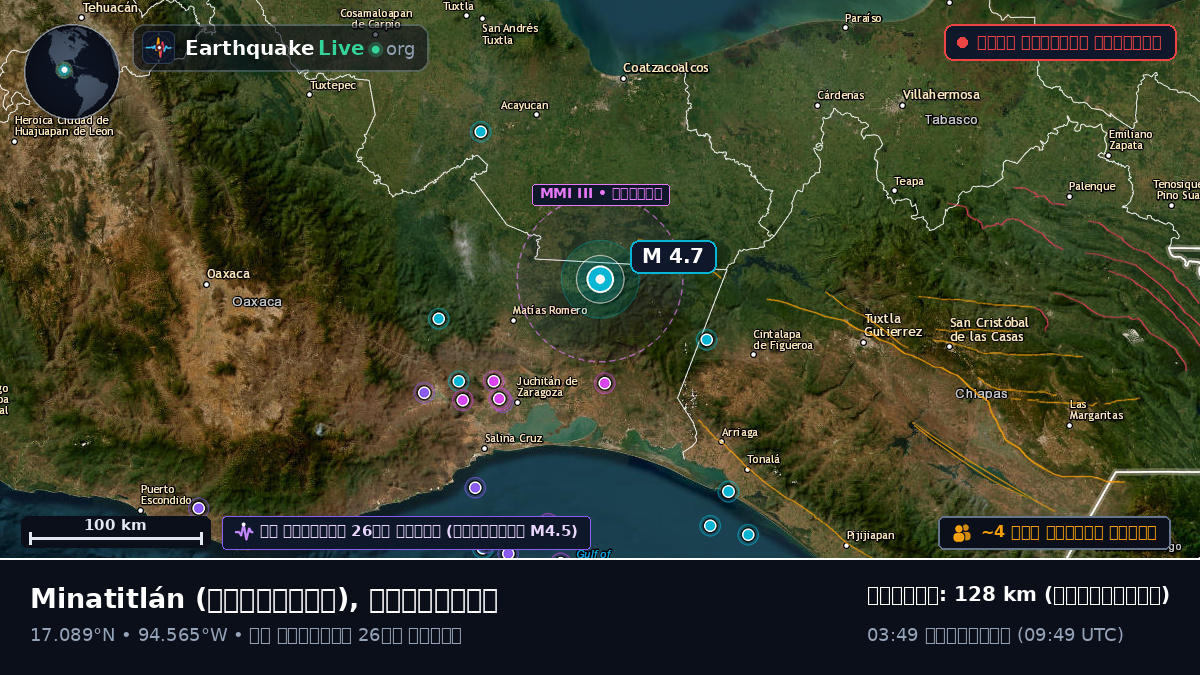Click the 09:49 UTC time text
This screenshot has height=675, width=1200.
(1069, 635)
